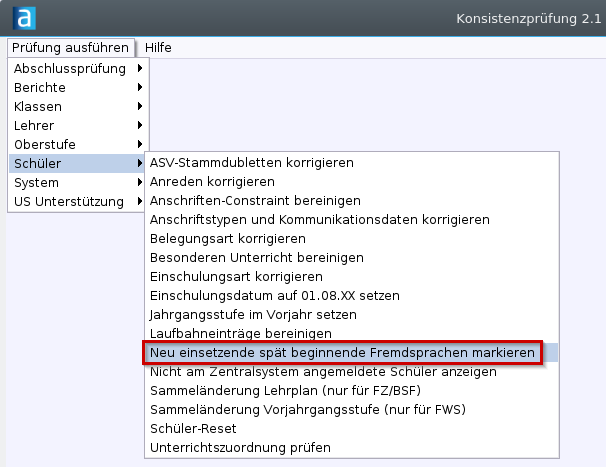Image resolution: width=606 pixels, height=467 pixels.
Task: Choose Einschulungsart korrigieren
Action: pos(352,276)
